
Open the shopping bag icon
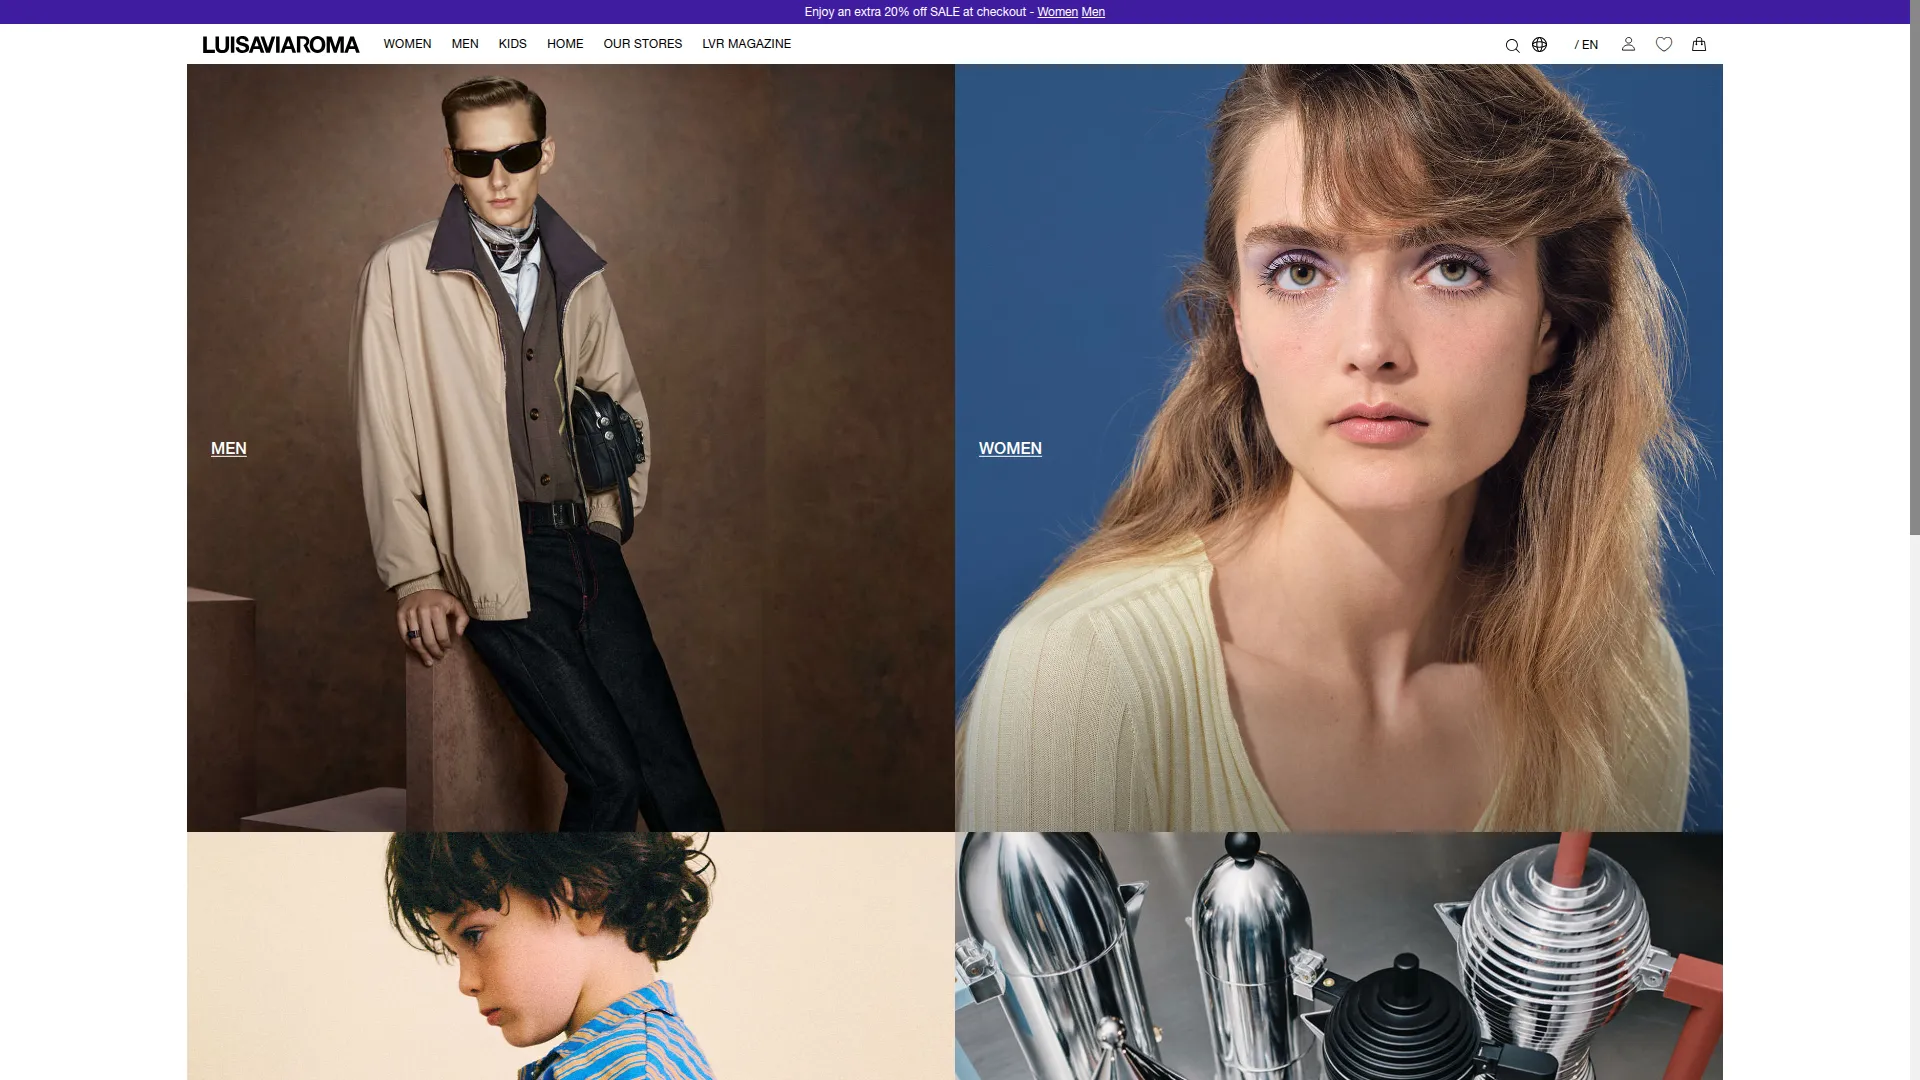click(x=1699, y=44)
